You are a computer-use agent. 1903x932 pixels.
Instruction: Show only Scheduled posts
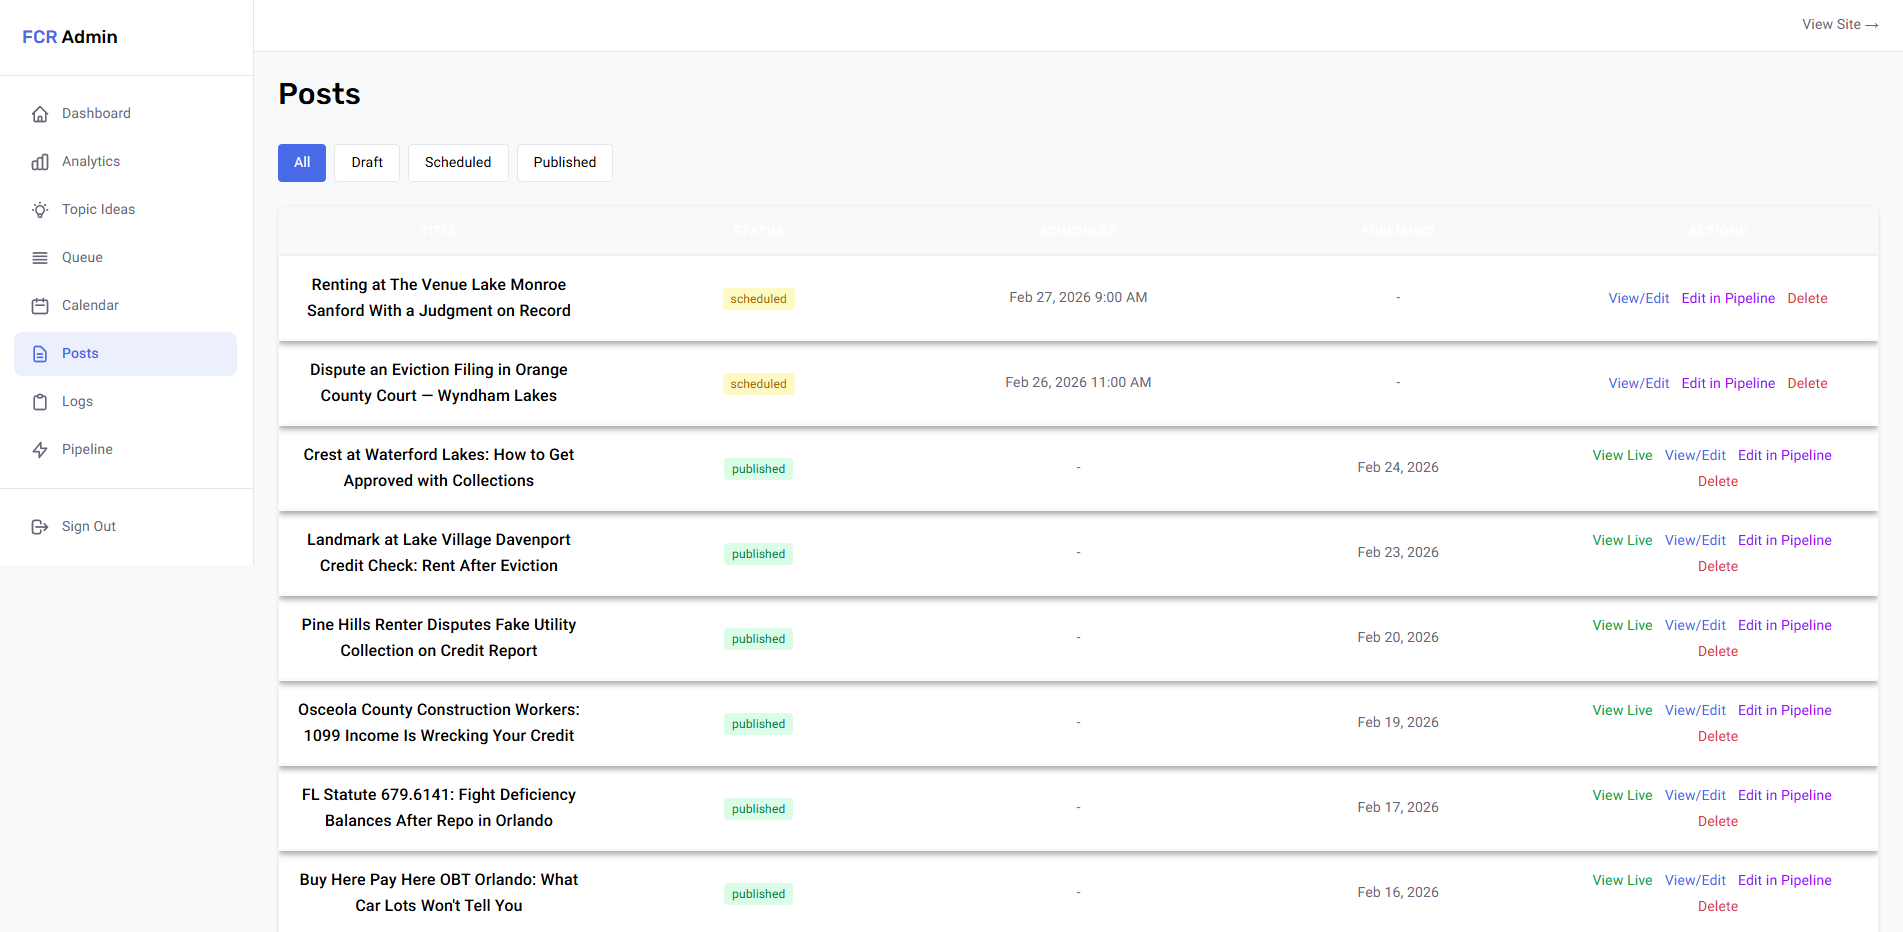[458, 163]
